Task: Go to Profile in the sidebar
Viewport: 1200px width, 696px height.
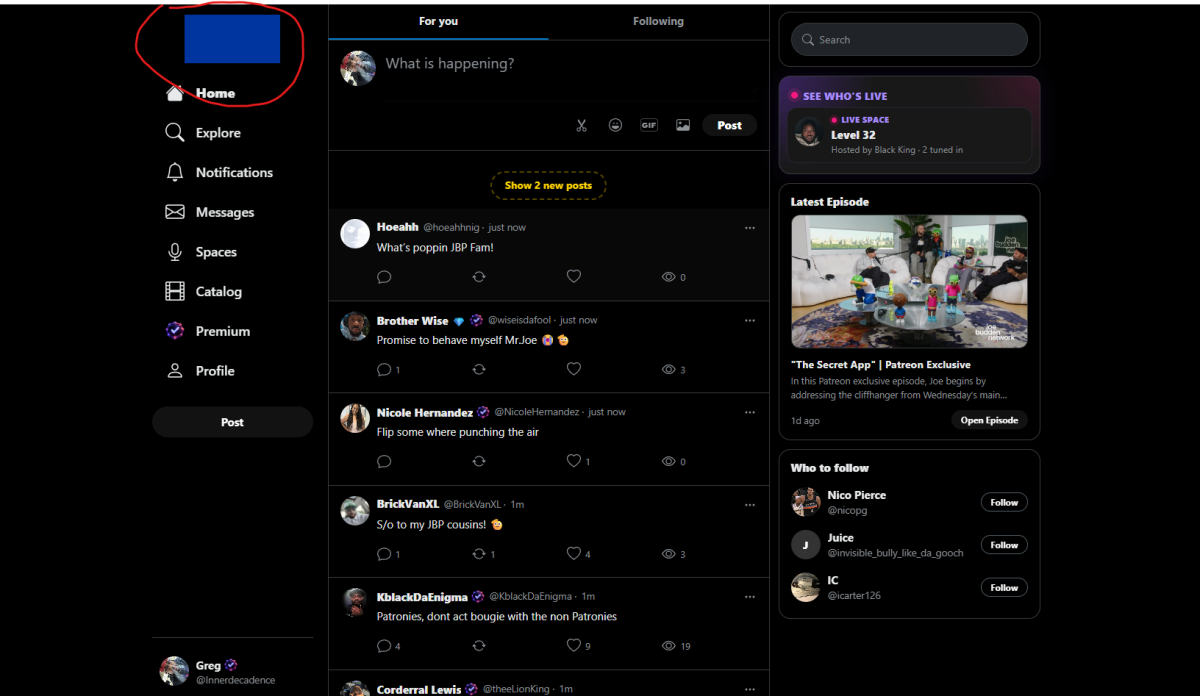Action: tap(200, 371)
